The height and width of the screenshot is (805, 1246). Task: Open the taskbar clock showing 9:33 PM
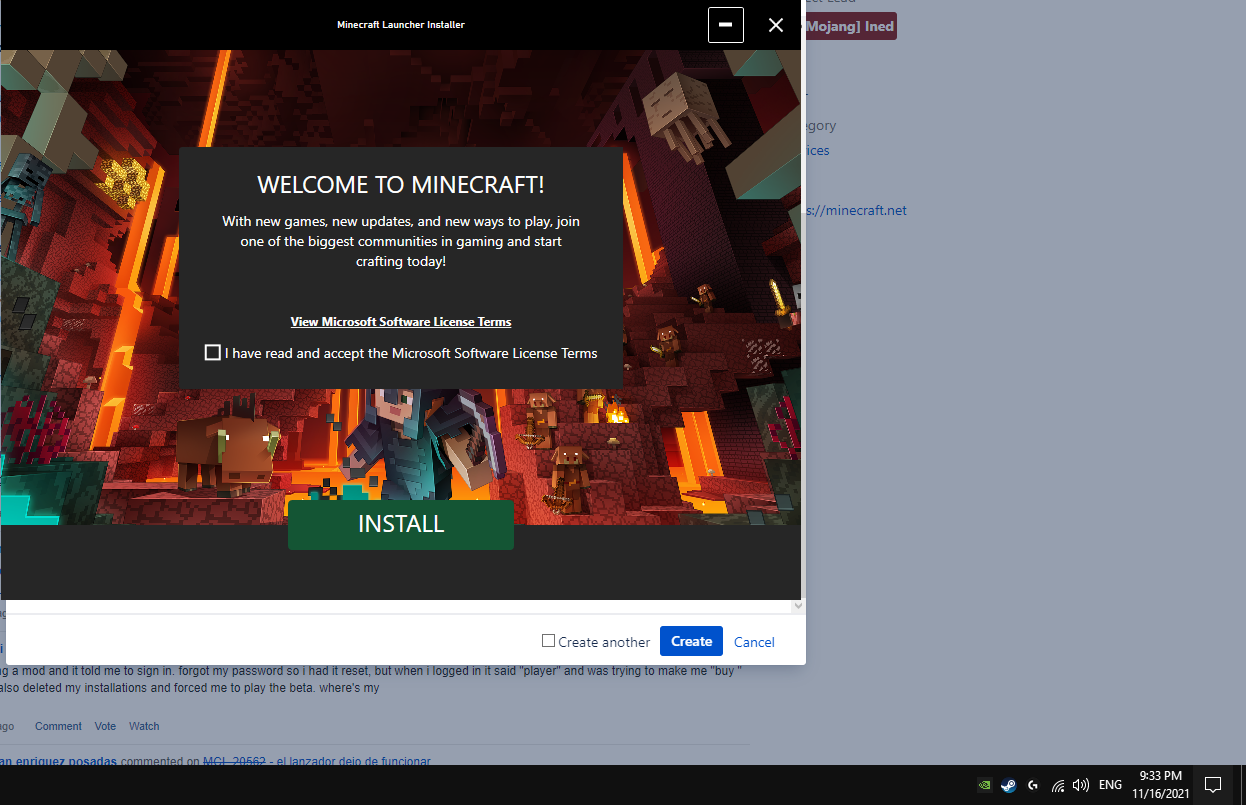point(1161,785)
